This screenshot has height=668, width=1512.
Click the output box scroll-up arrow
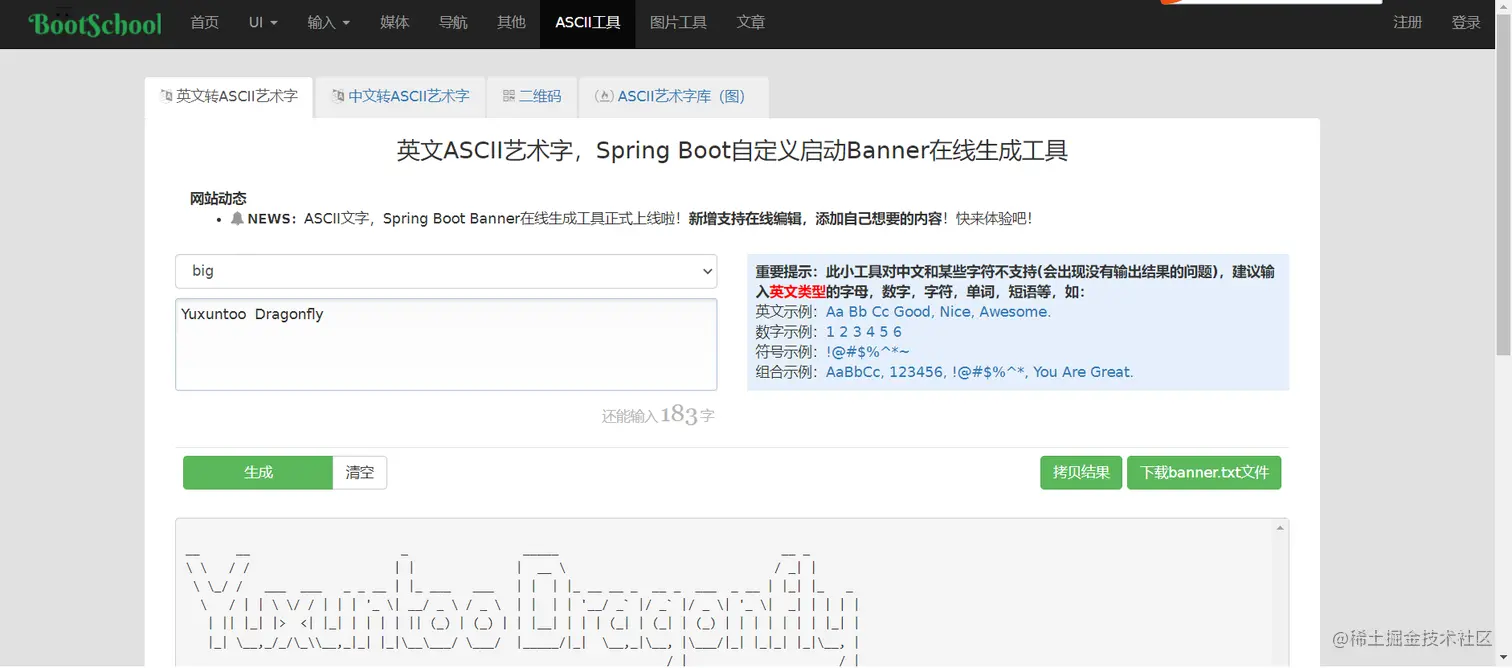click(1280, 527)
